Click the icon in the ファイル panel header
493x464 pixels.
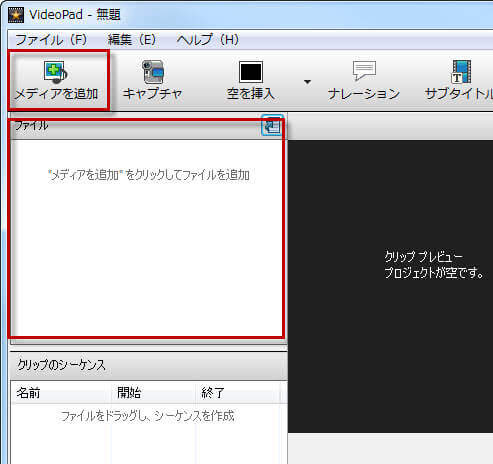coord(272,126)
